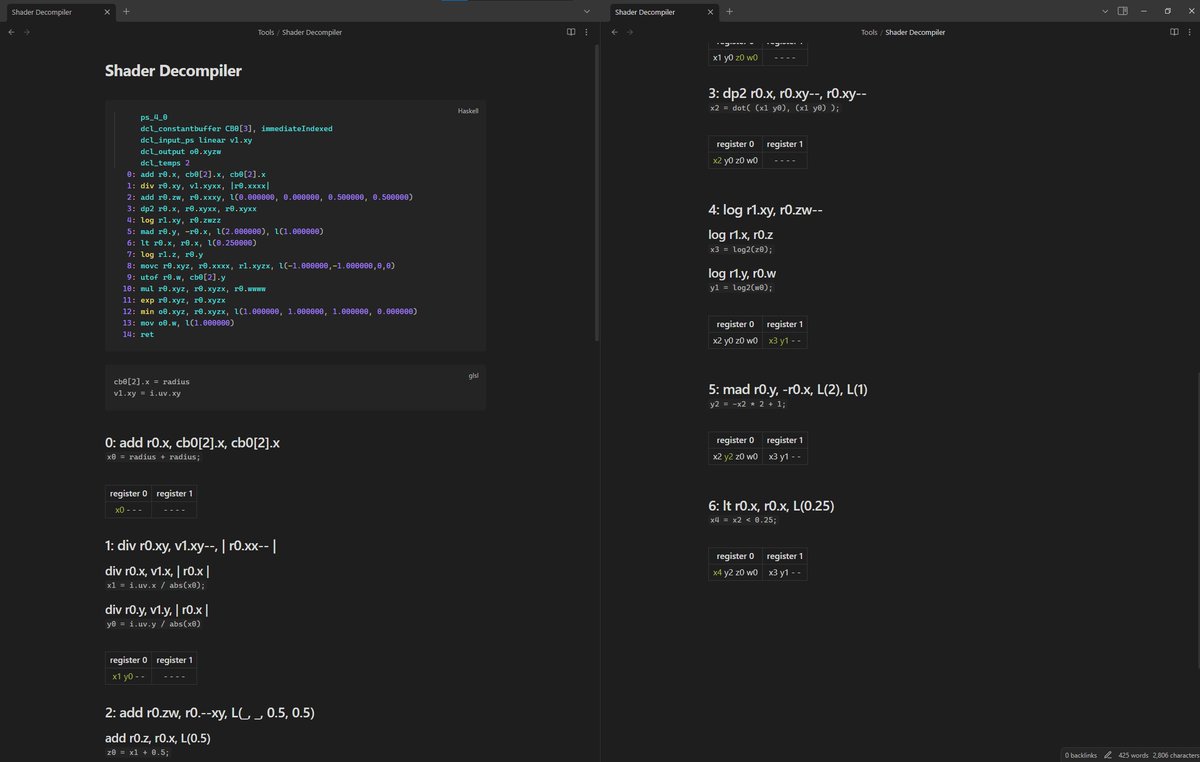The height and width of the screenshot is (762, 1200).
Task: Click heading '6: lt r0.x, r0.x, L(0.25)'
Action: [x=771, y=506]
